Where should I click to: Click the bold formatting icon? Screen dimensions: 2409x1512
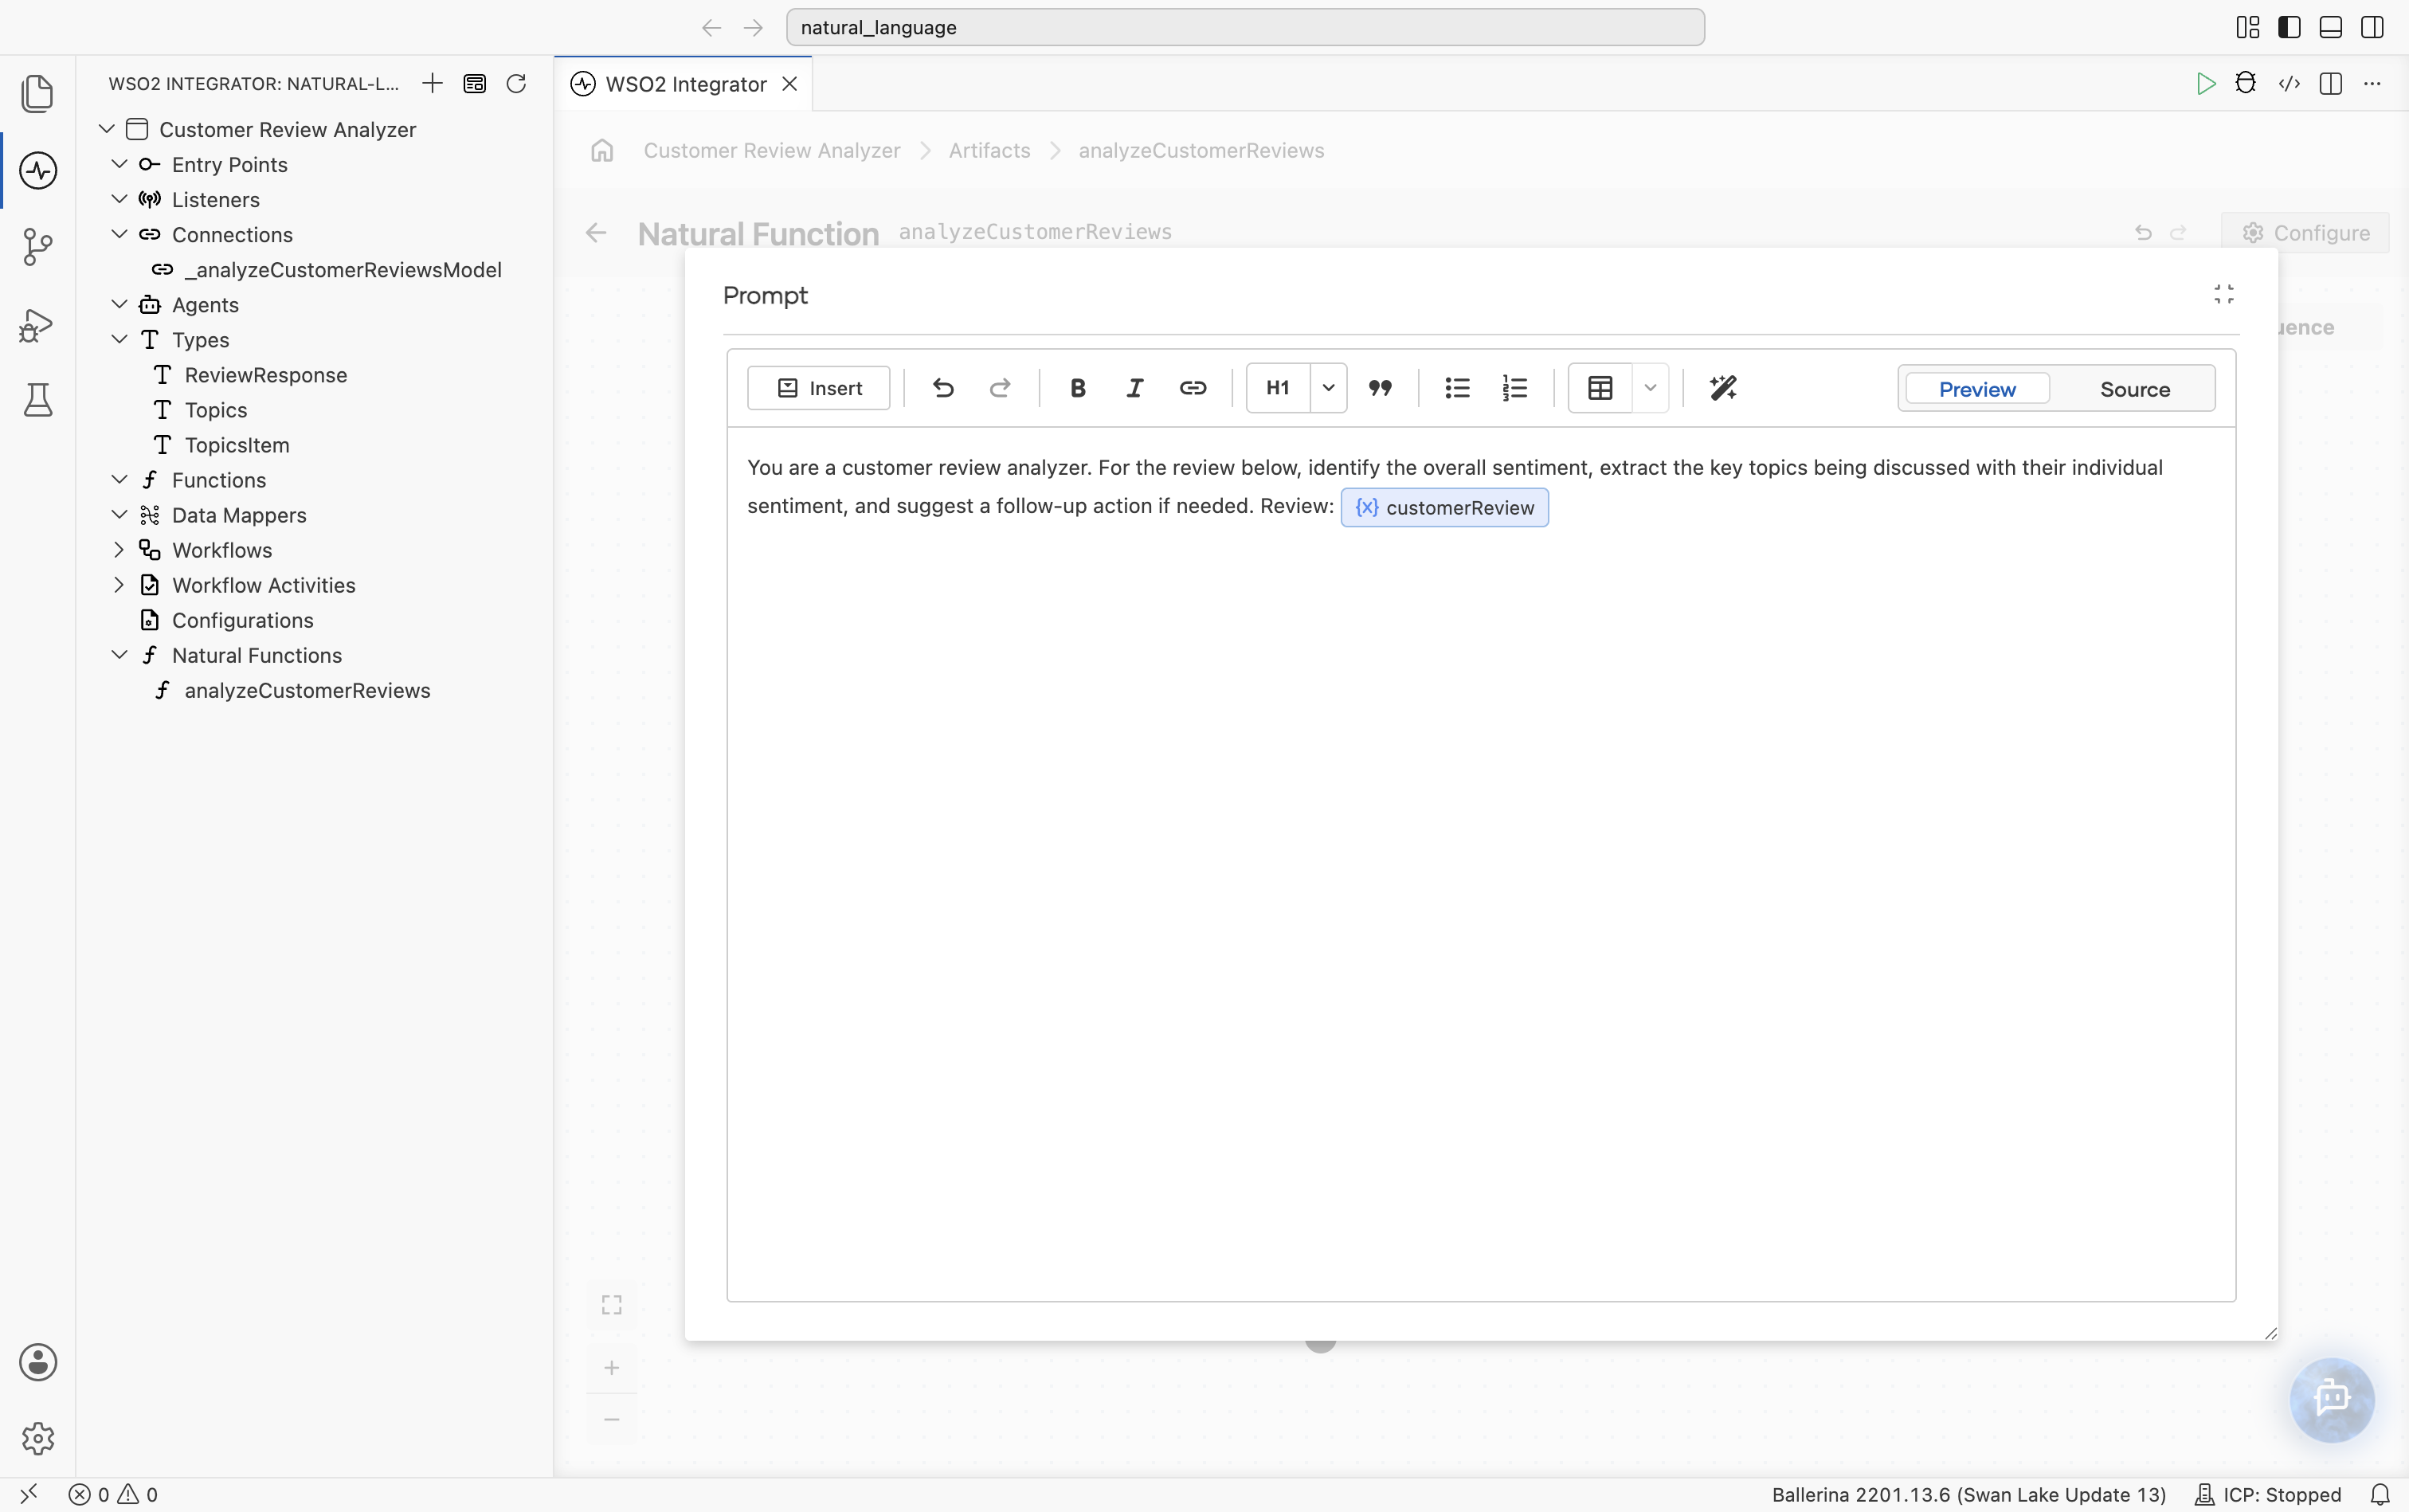[x=1078, y=388]
